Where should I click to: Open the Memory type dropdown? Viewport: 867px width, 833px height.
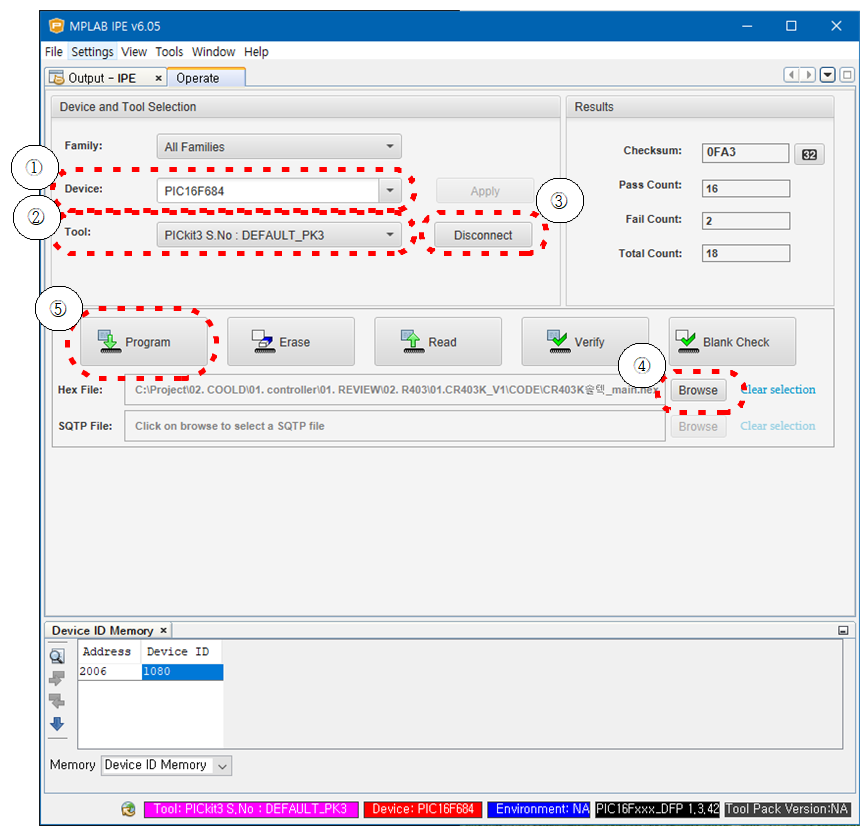(166, 766)
